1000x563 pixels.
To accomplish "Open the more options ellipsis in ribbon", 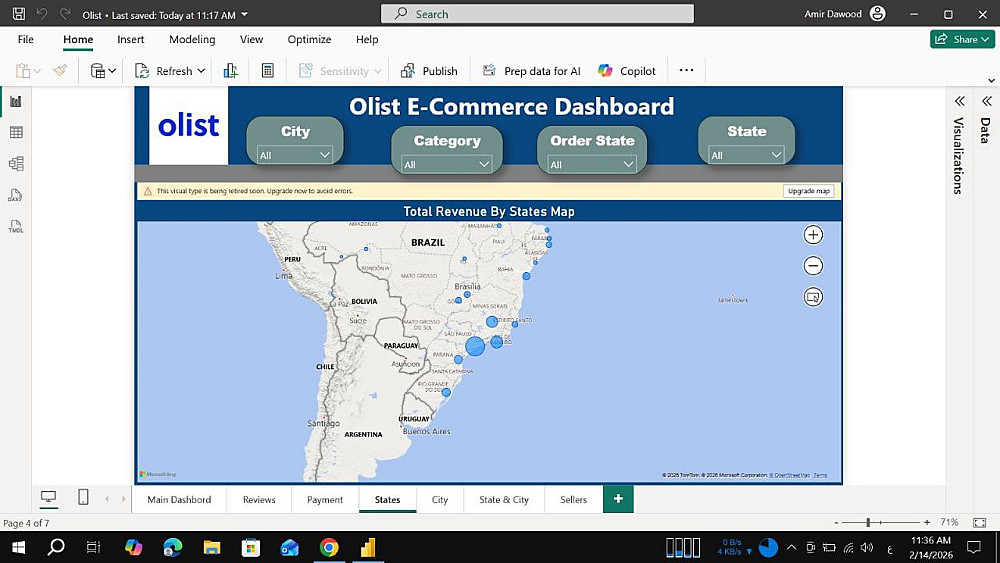I will click(x=686, y=70).
